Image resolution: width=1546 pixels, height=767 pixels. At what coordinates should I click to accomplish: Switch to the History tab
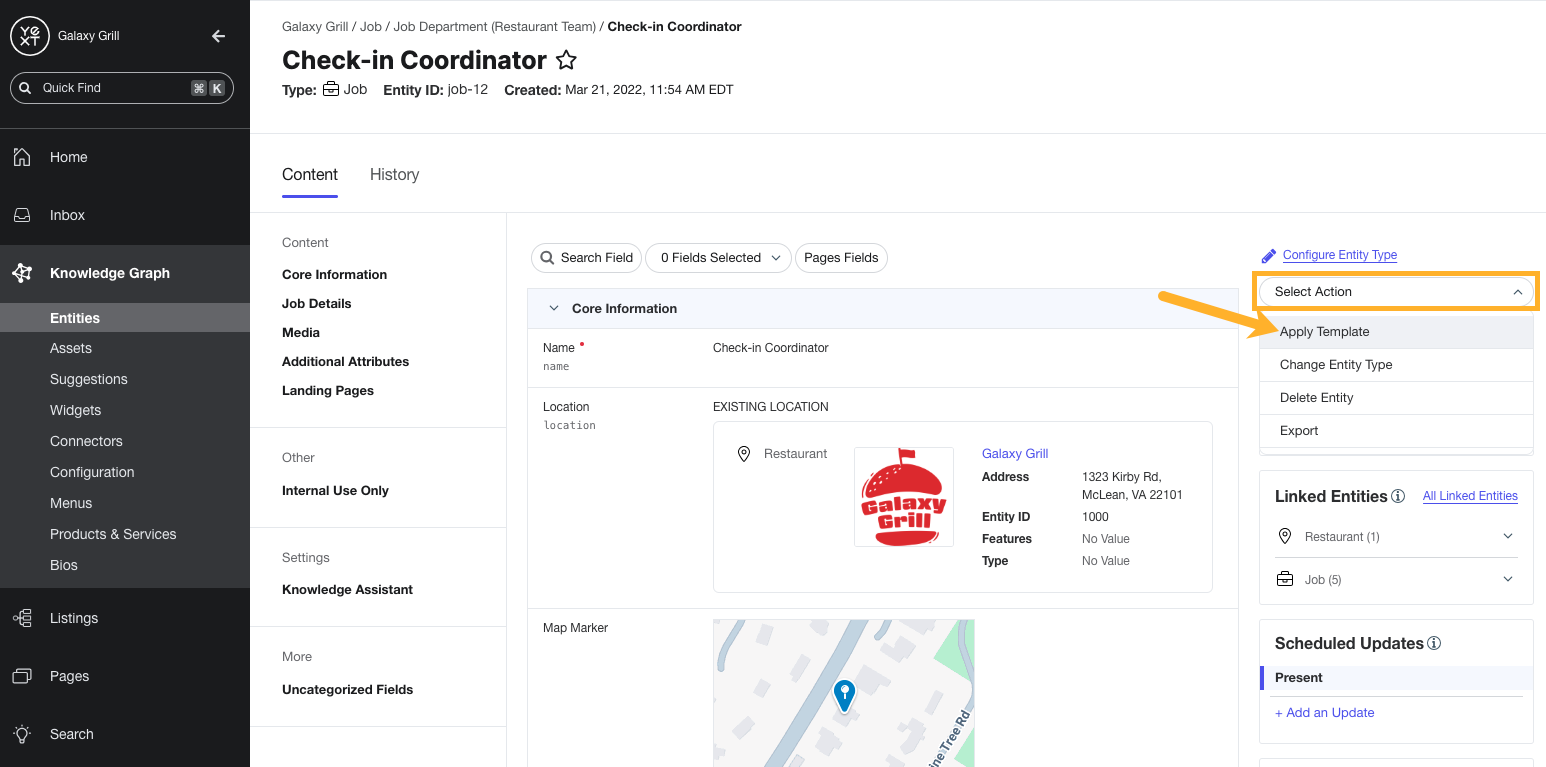pyautogui.click(x=394, y=175)
